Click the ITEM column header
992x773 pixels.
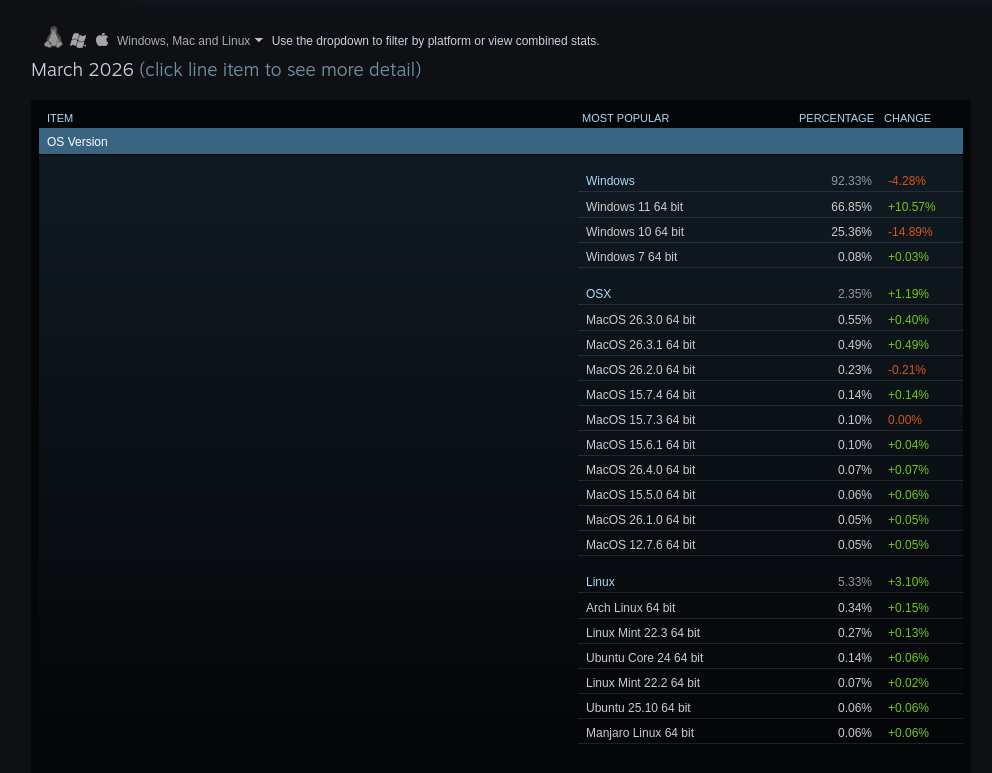[x=60, y=118]
